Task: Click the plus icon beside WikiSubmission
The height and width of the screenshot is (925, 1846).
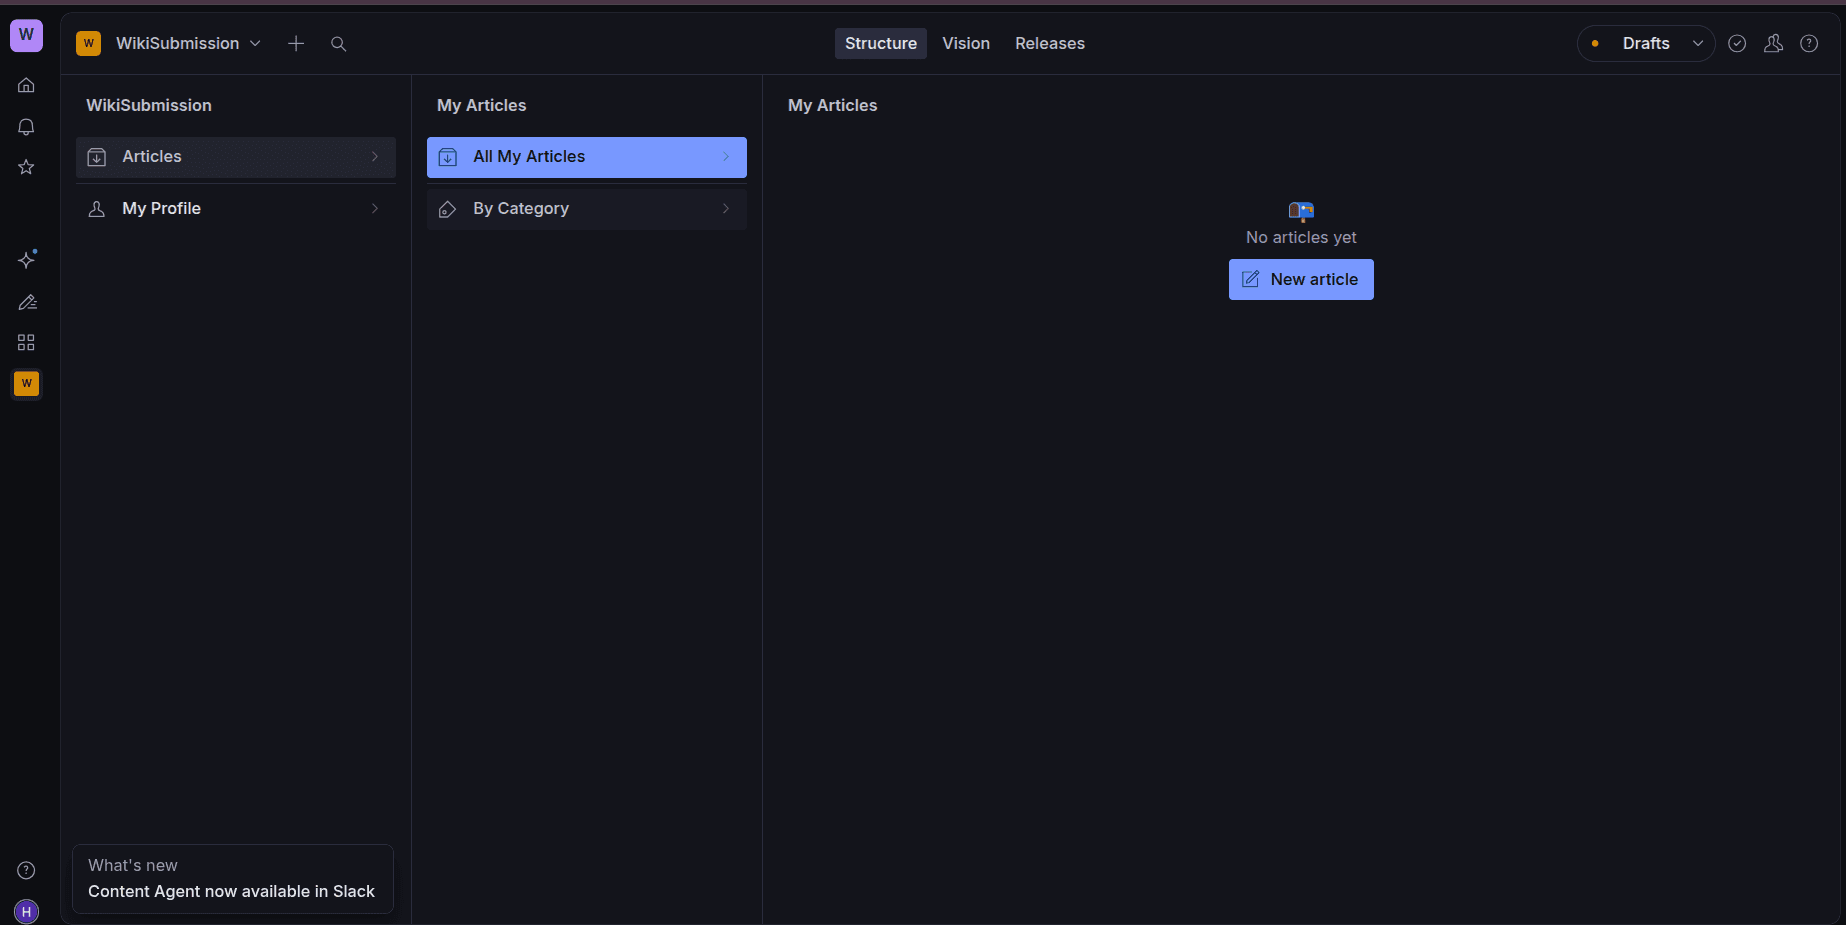Action: [x=296, y=44]
